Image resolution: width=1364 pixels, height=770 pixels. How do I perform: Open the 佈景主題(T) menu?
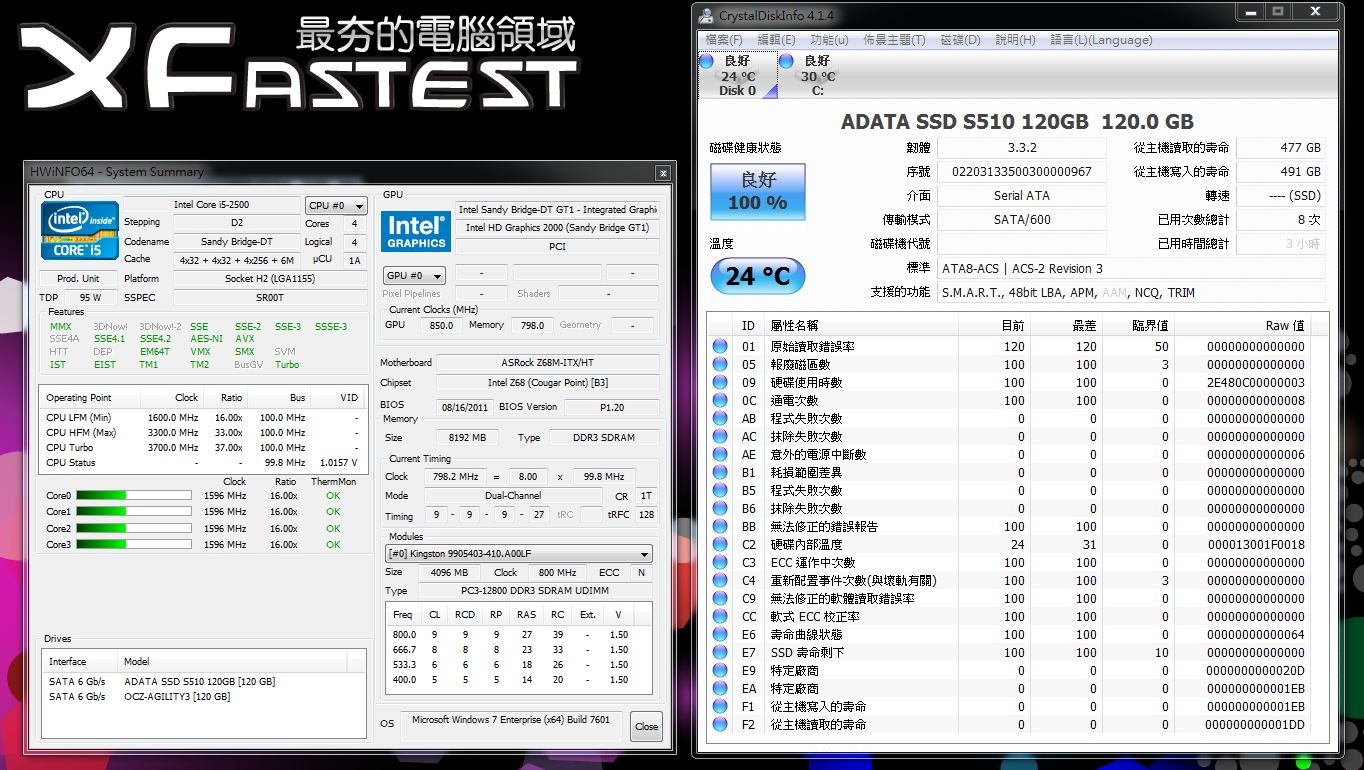[x=894, y=40]
